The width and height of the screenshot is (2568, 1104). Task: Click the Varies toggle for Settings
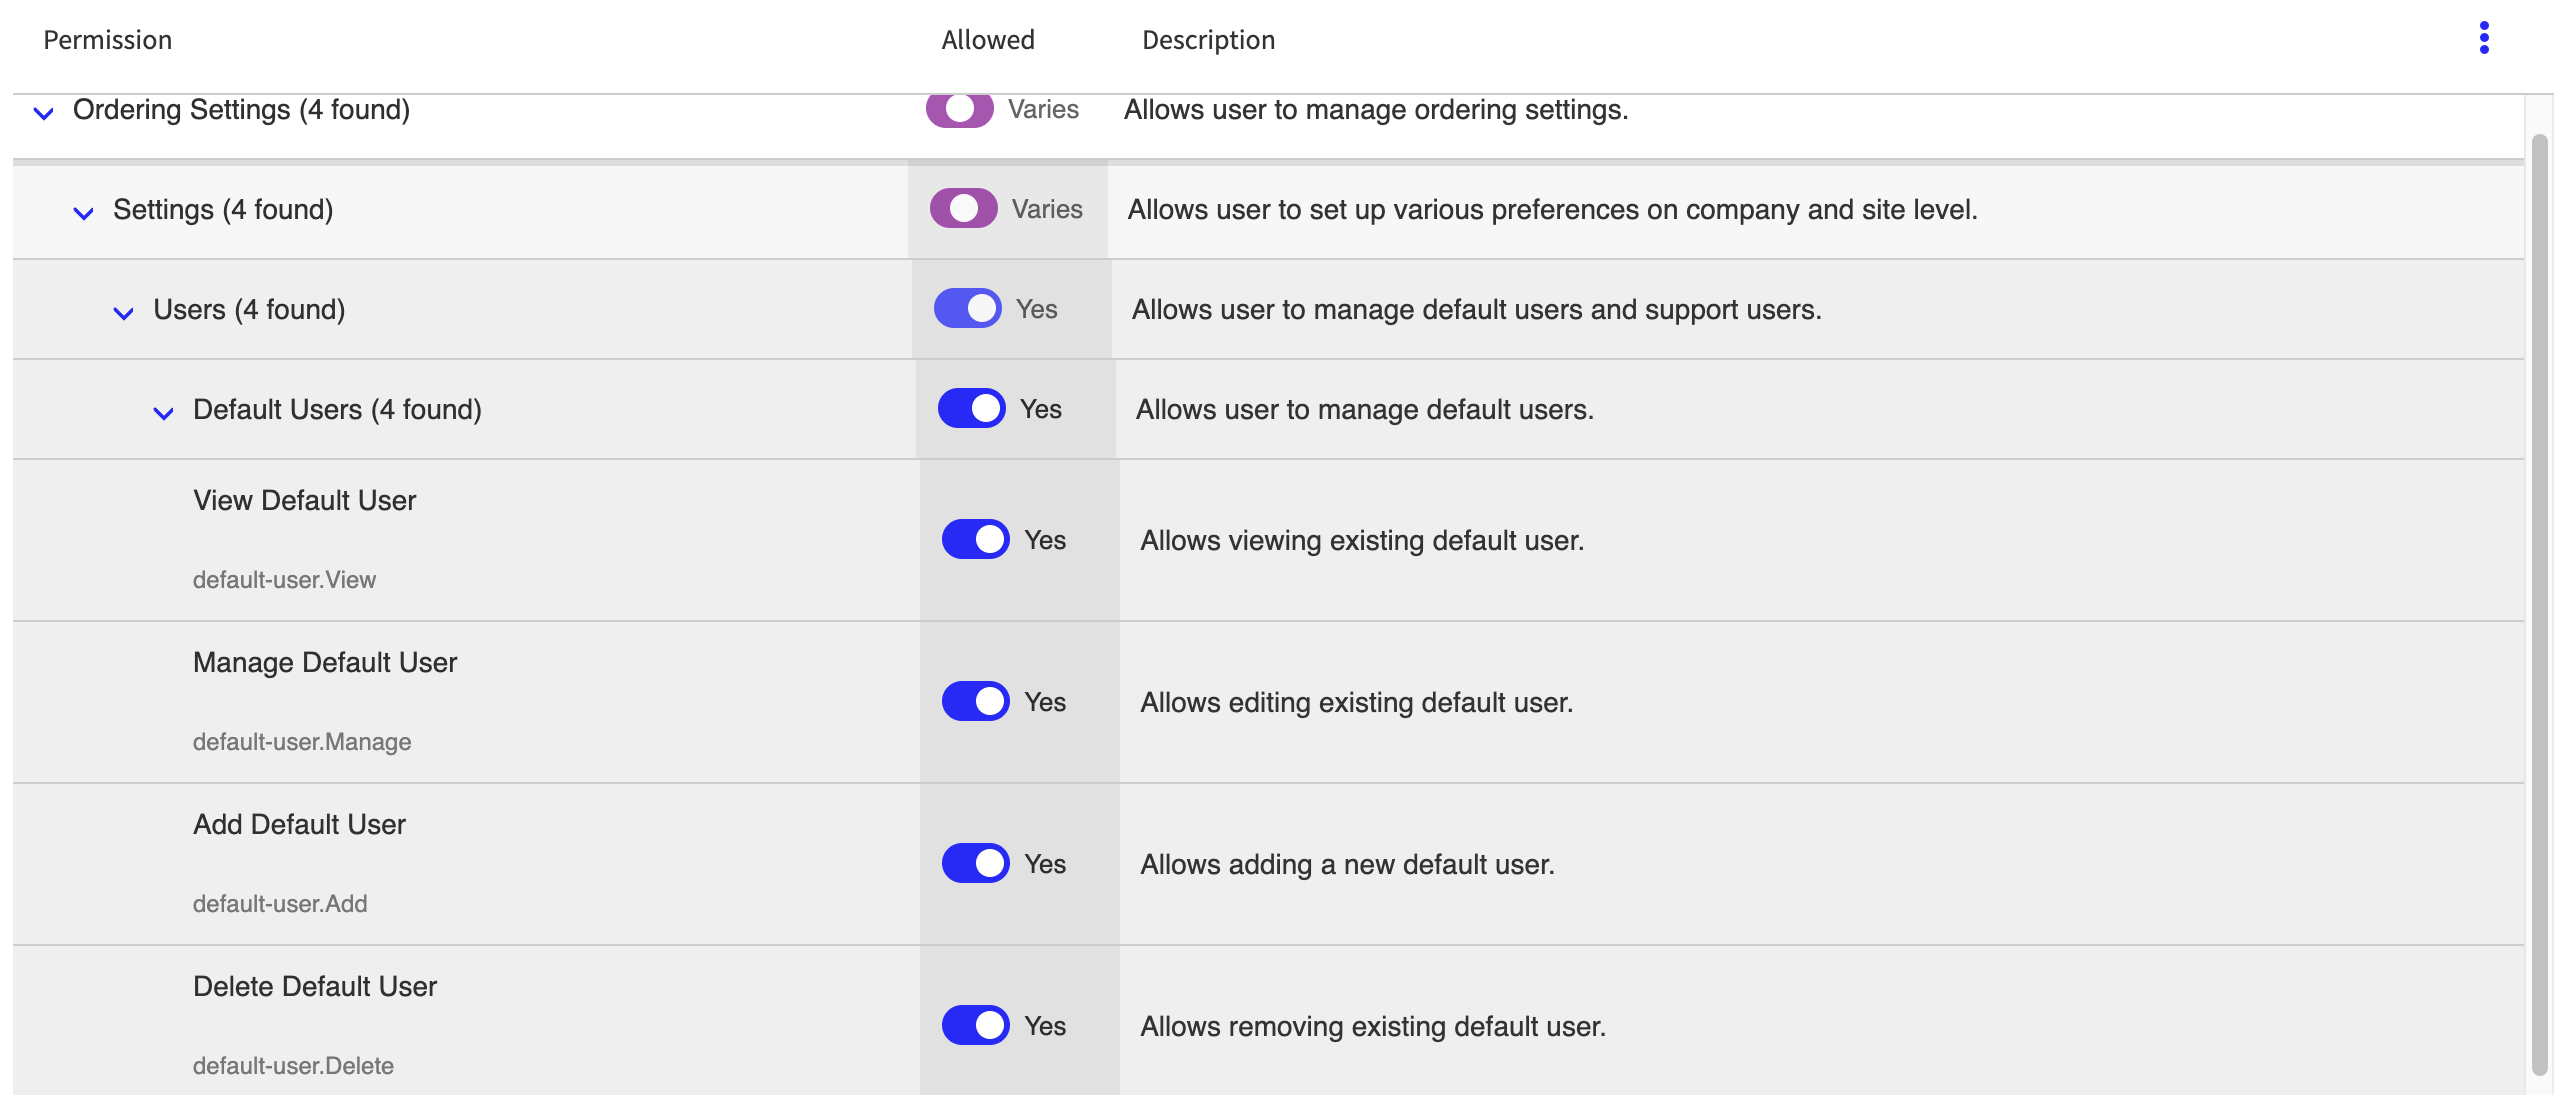pyautogui.click(x=963, y=208)
